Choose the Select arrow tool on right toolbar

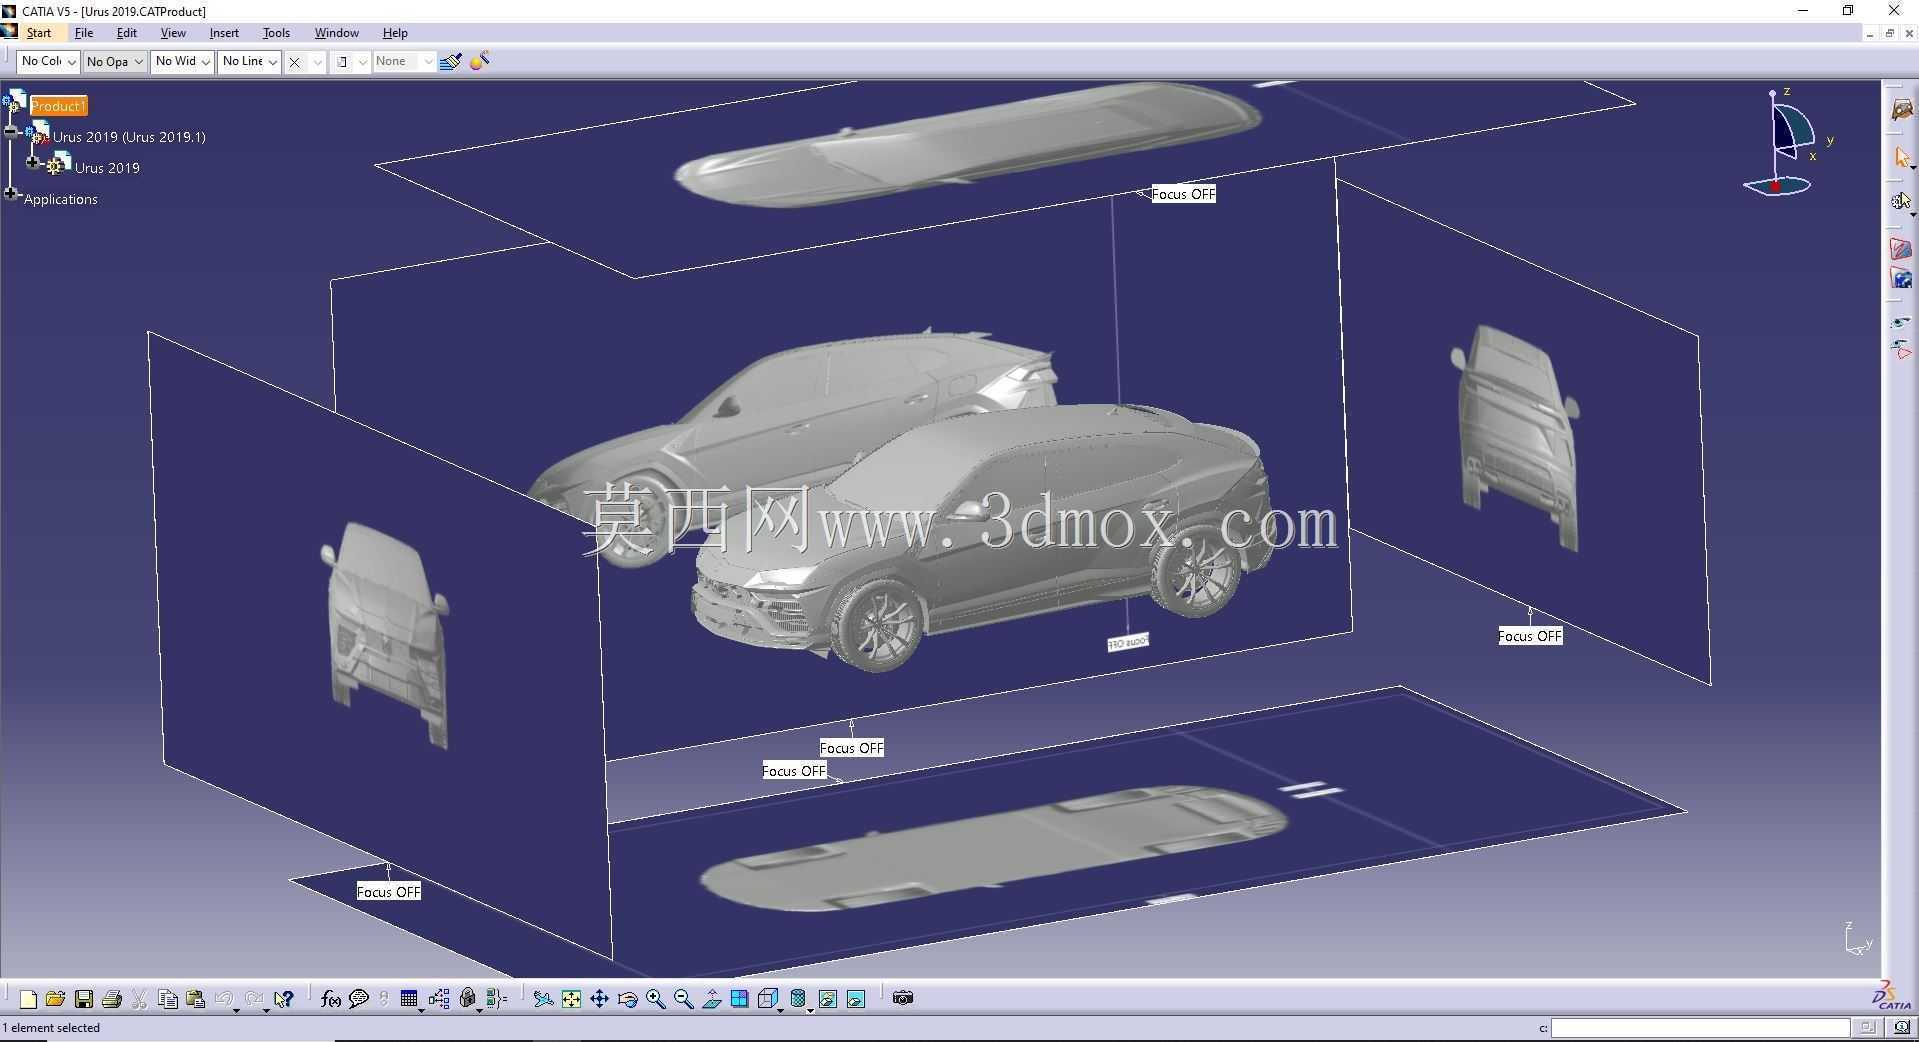pos(1901,158)
